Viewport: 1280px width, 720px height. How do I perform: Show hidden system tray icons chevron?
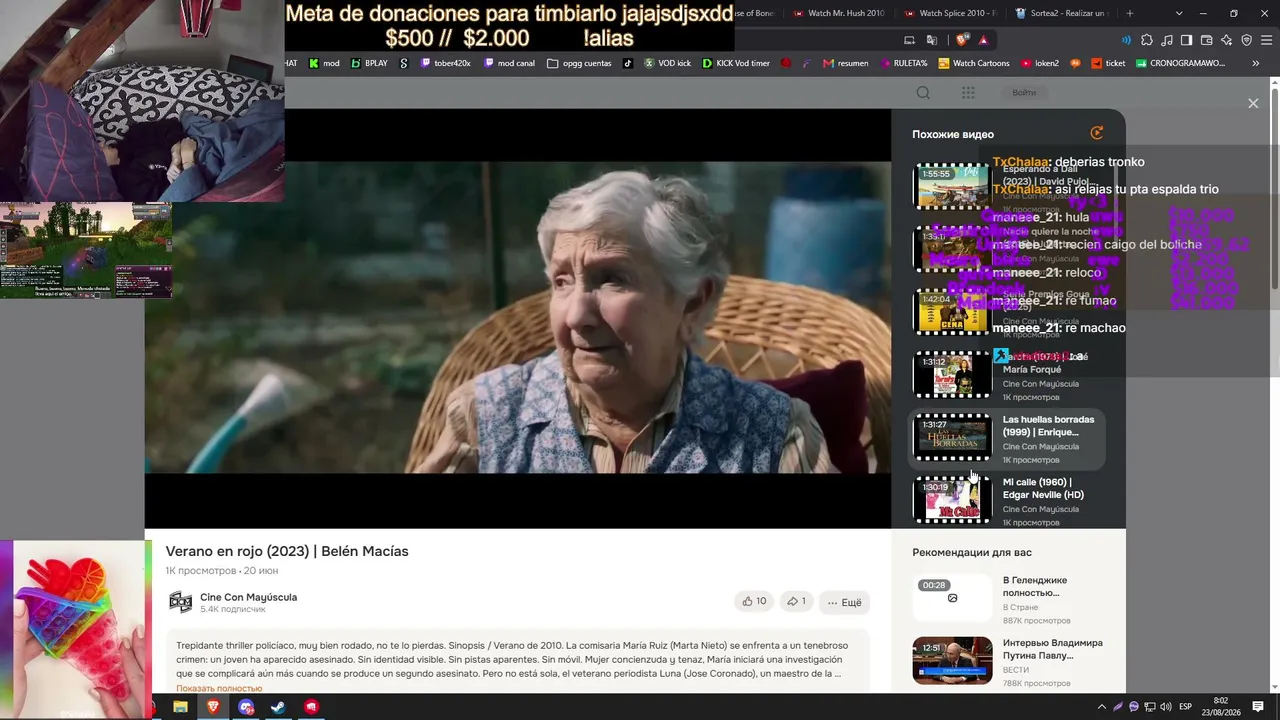[x=1102, y=707]
